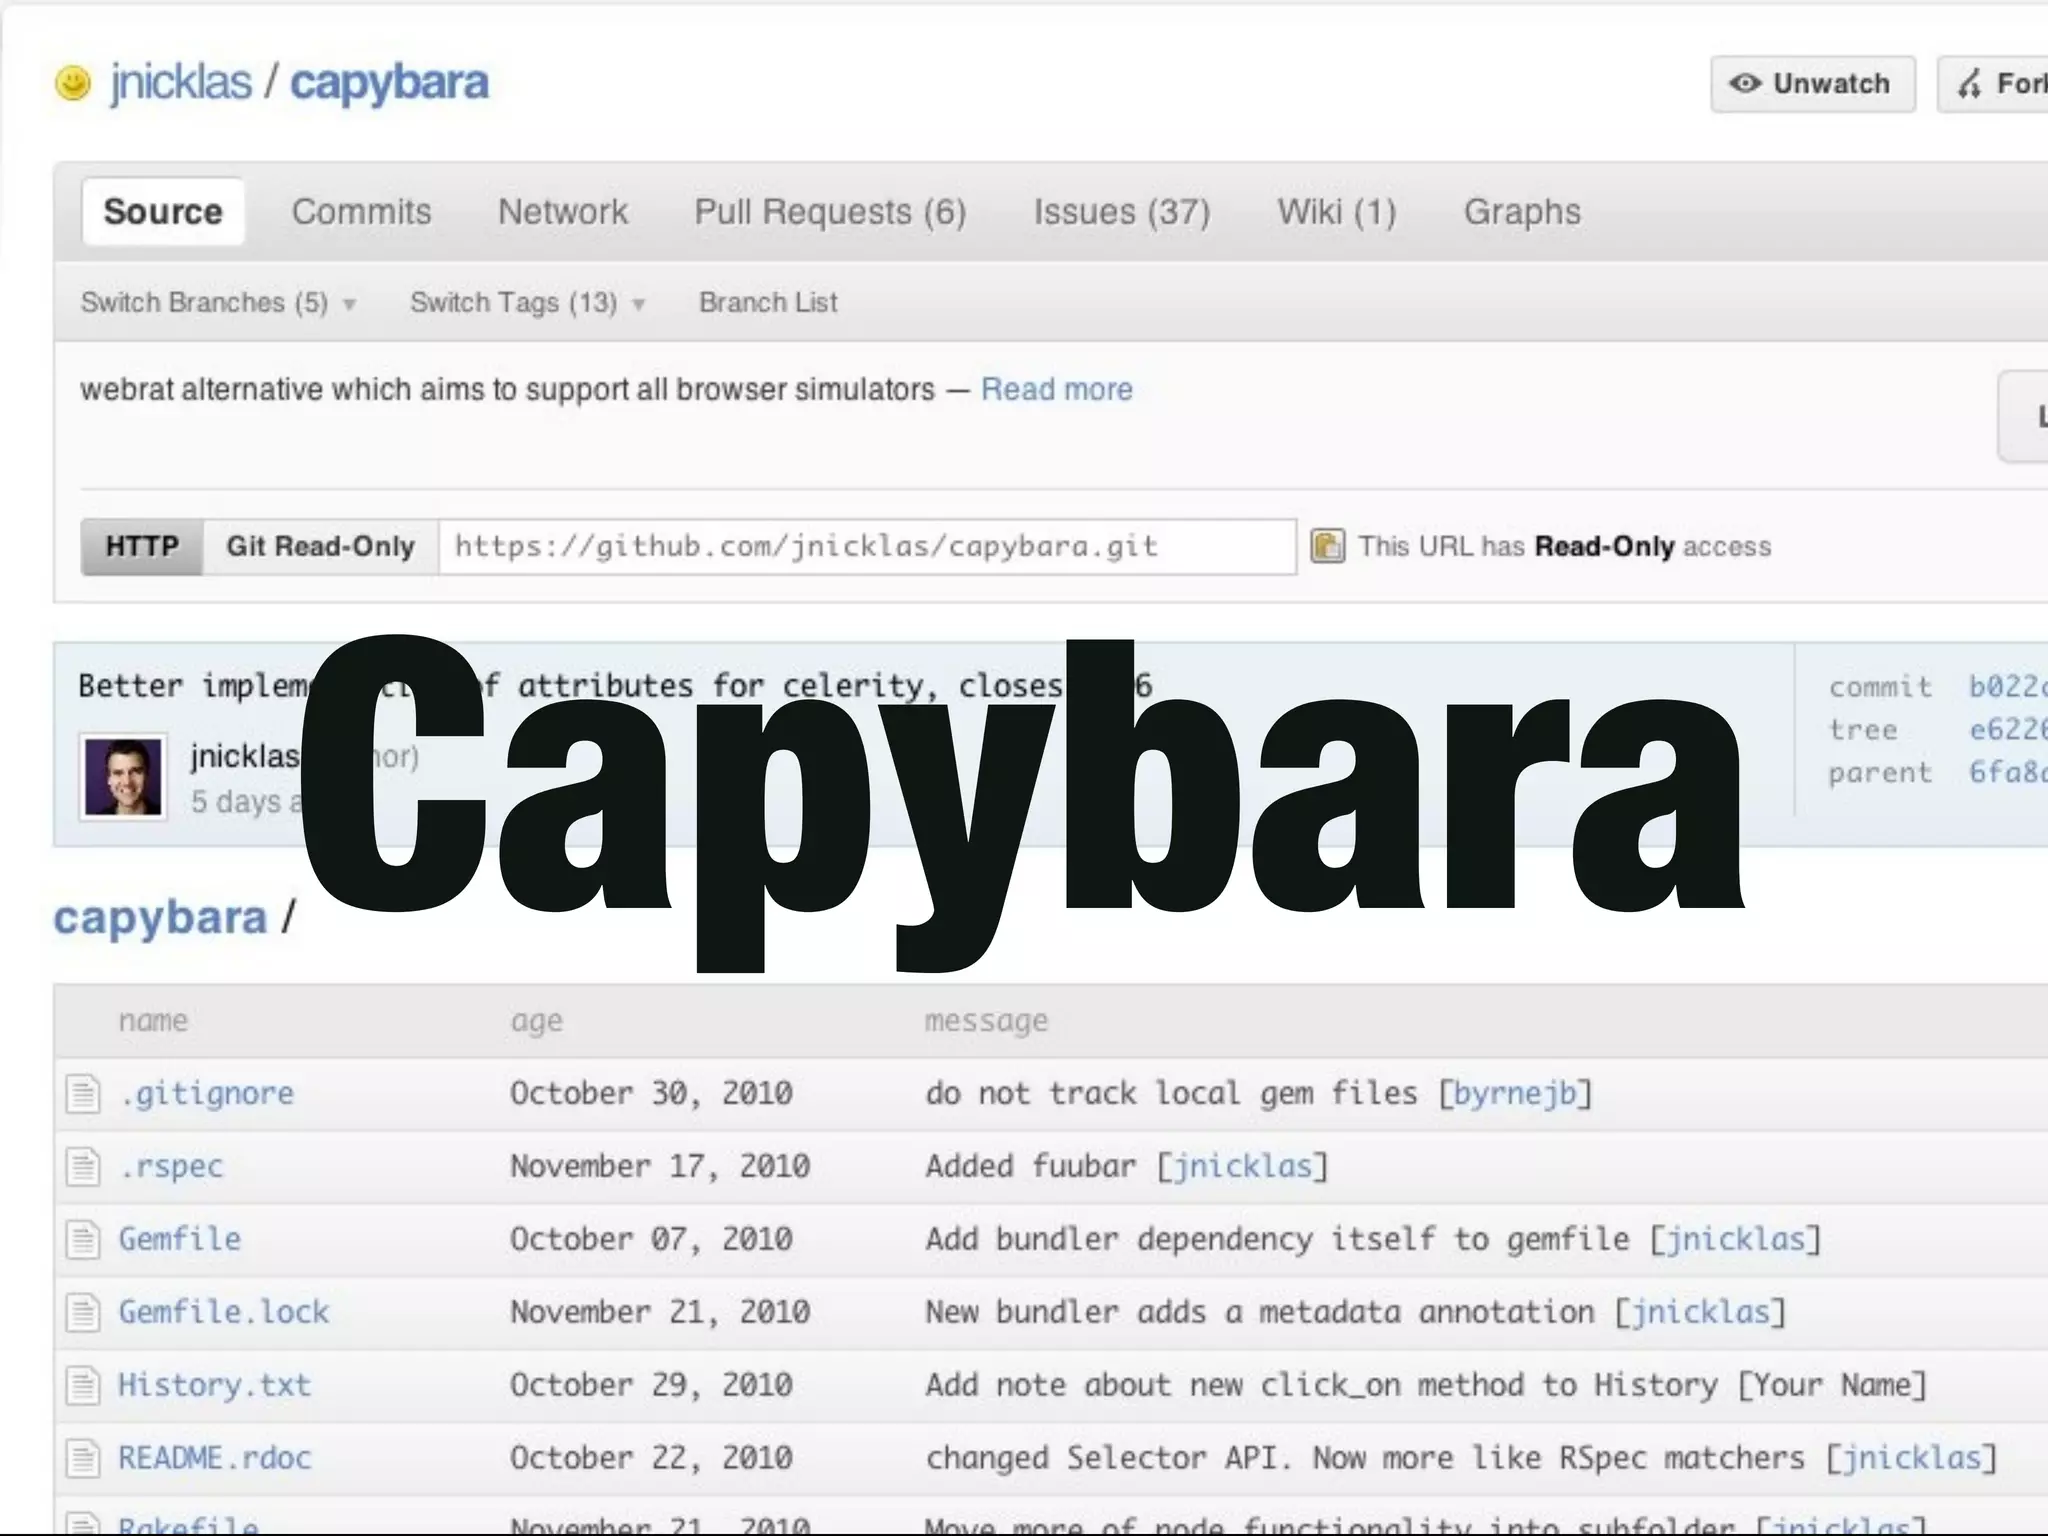Click 'October 22, 2010' age cell

point(651,1458)
